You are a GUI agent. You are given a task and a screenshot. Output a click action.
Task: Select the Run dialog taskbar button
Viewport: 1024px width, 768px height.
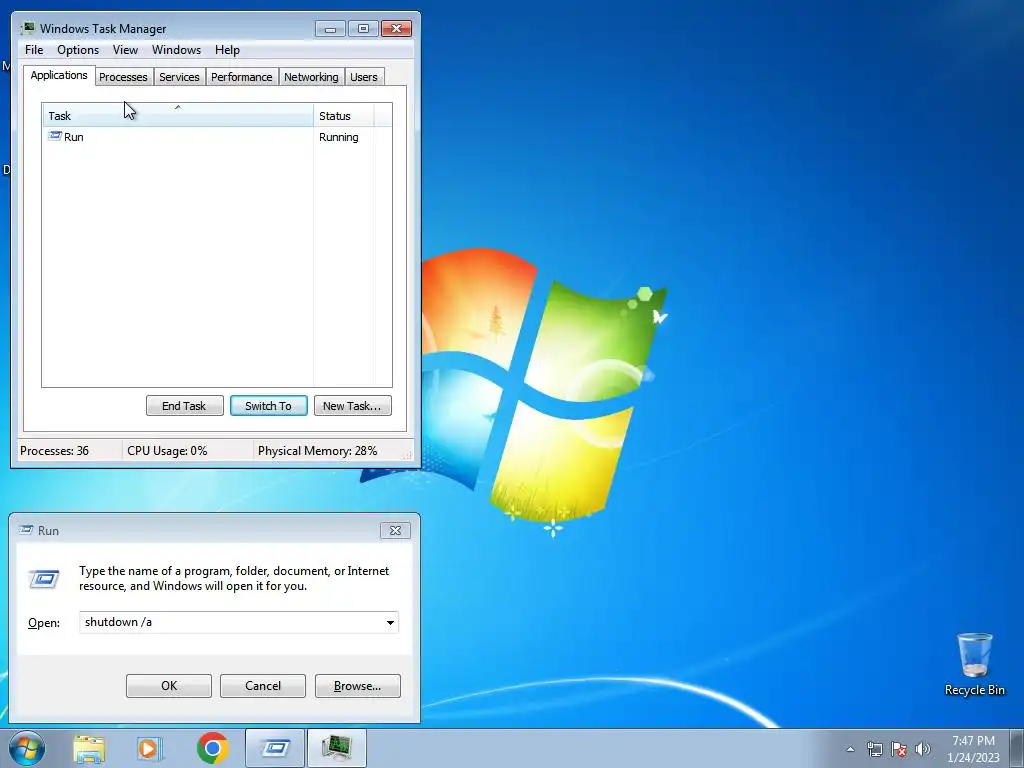click(275, 748)
